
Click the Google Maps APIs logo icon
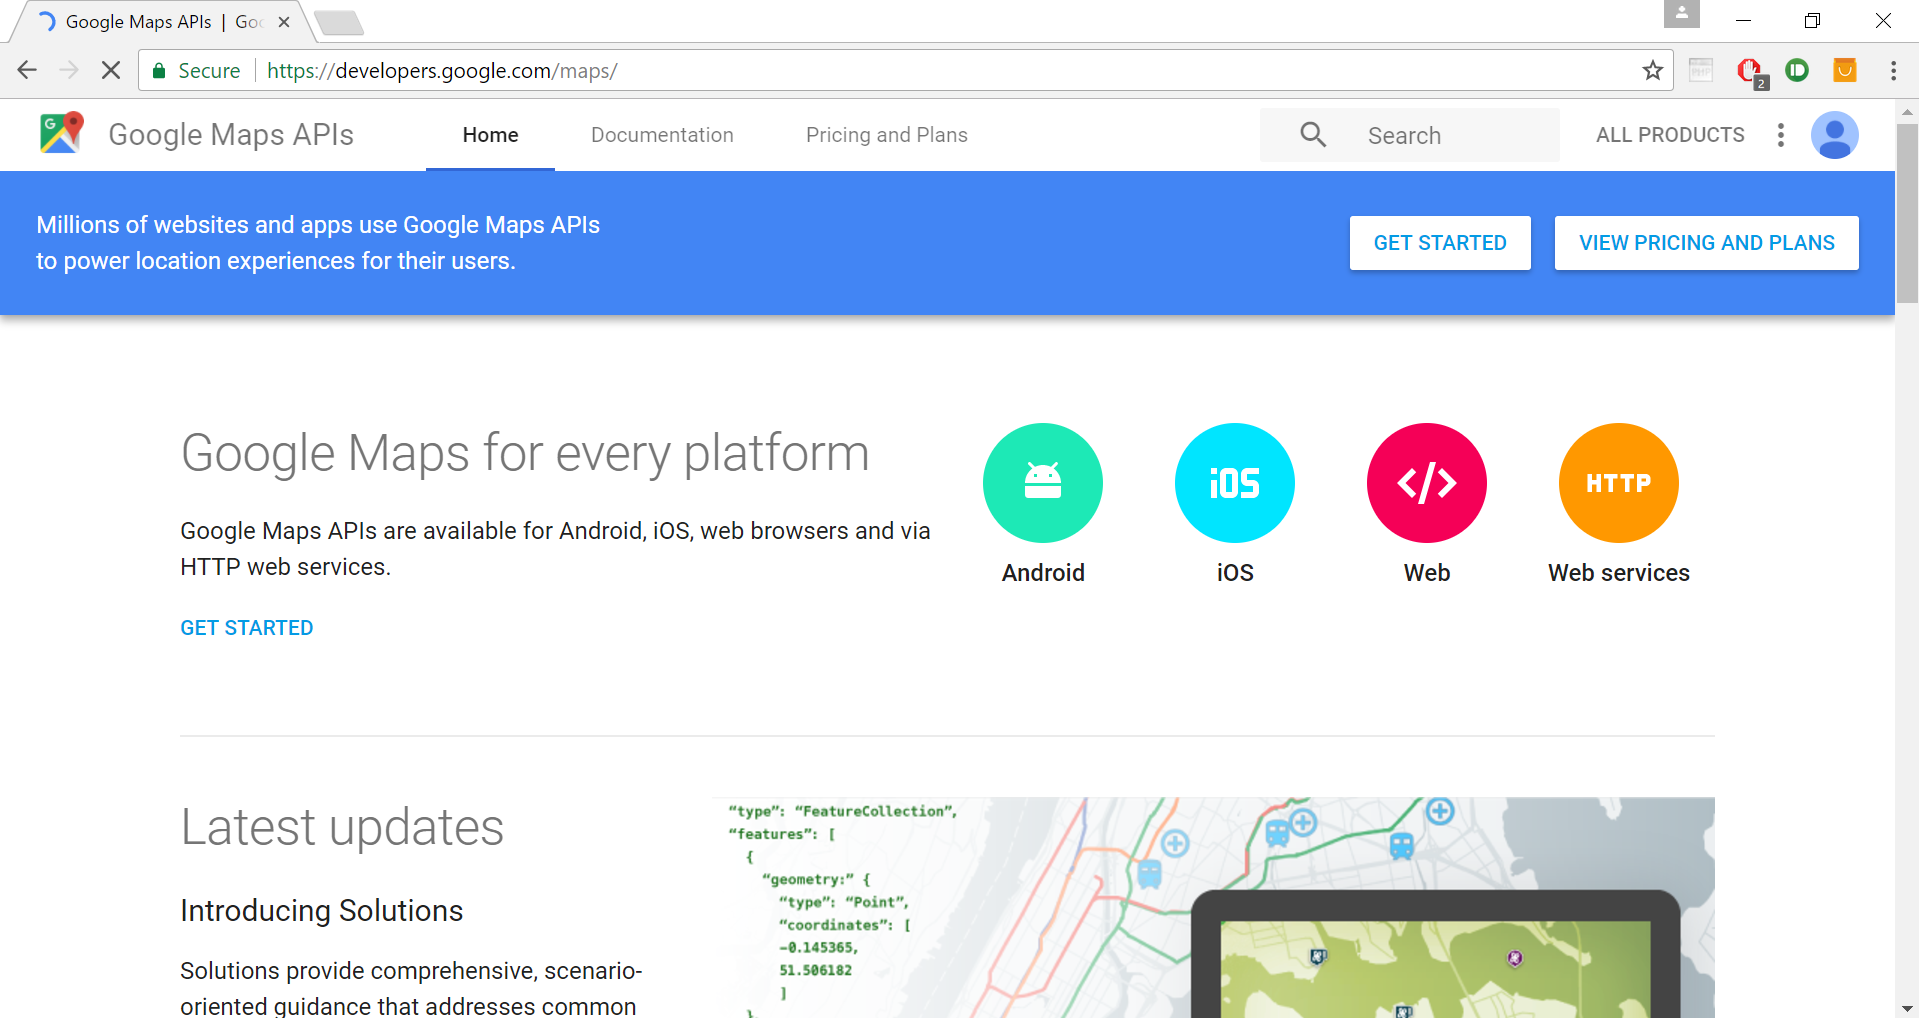tap(61, 133)
